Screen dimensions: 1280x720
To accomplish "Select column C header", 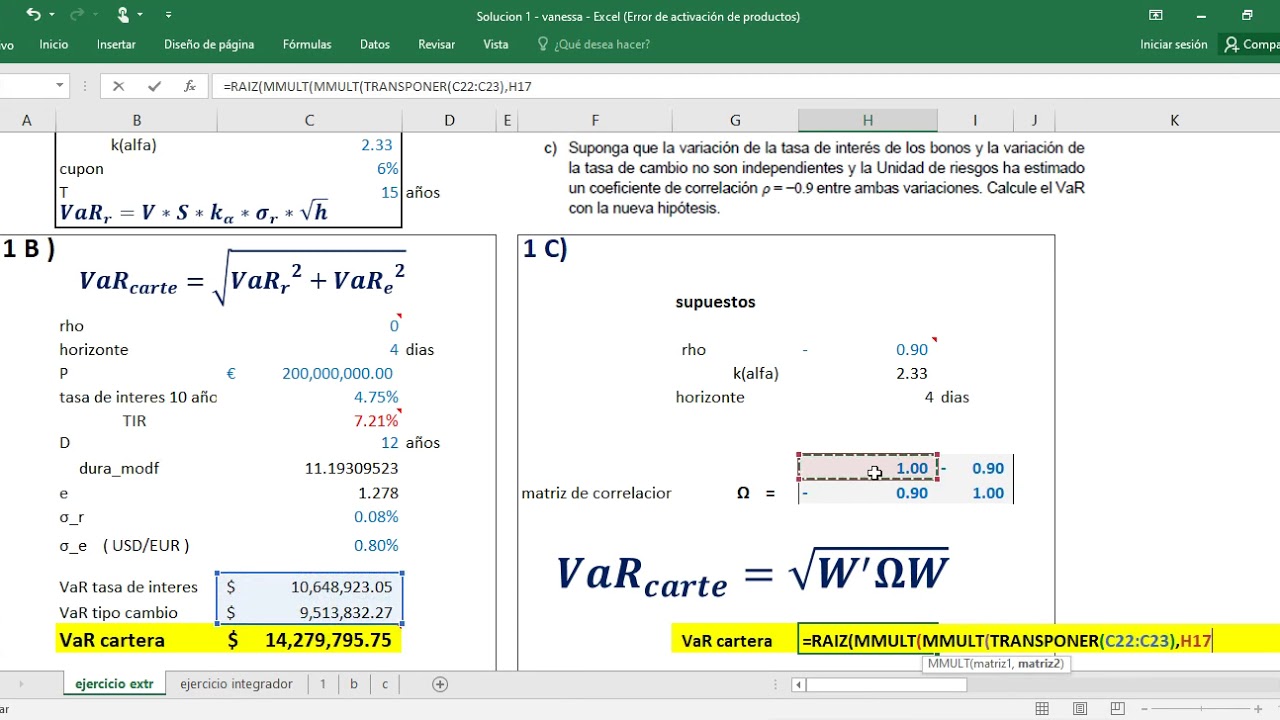I will [309, 120].
